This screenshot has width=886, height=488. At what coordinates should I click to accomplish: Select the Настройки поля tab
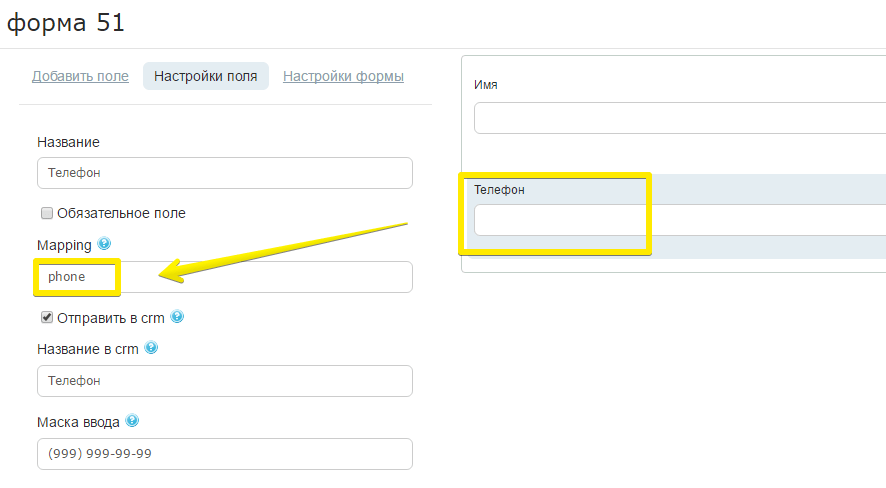[x=206, y=76]
